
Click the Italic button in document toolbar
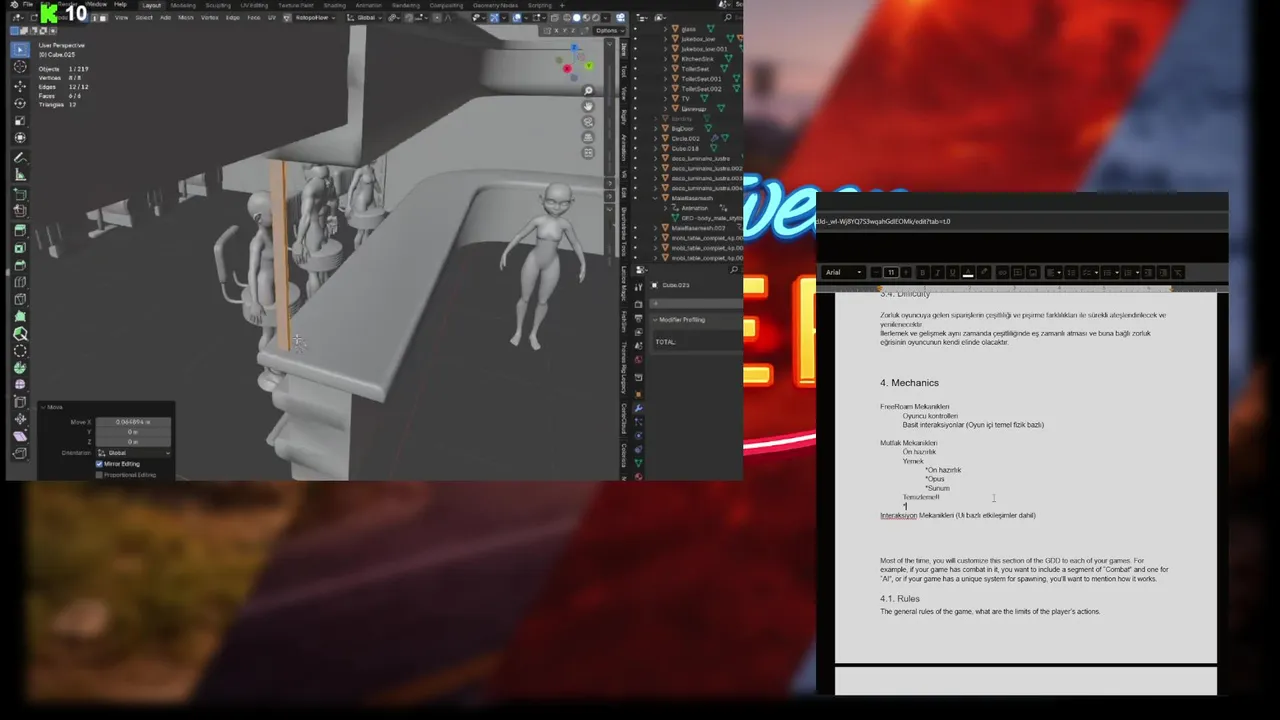point(937,272)
